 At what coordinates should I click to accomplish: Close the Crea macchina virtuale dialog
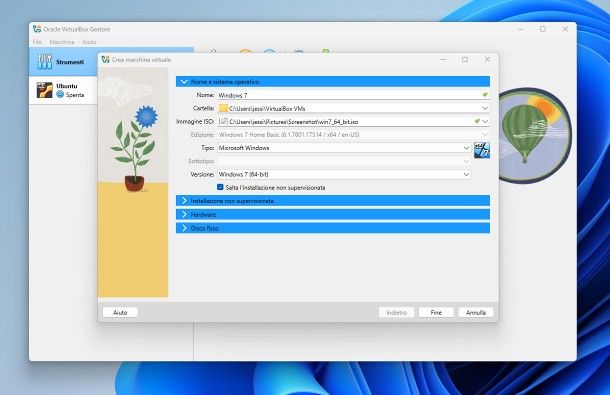(487, 60)
